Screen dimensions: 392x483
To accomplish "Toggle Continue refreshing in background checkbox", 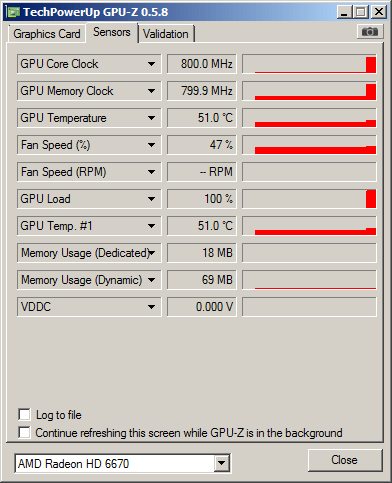I will 24,433.
